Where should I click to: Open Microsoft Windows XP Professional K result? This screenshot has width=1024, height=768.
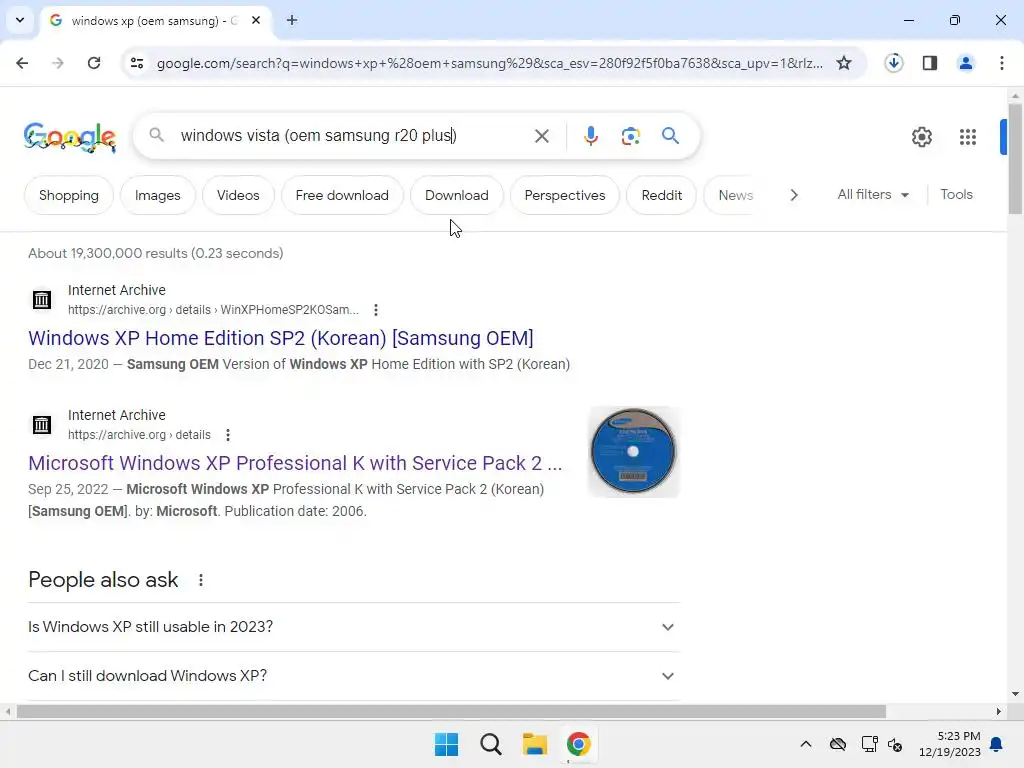click(295, 463)
